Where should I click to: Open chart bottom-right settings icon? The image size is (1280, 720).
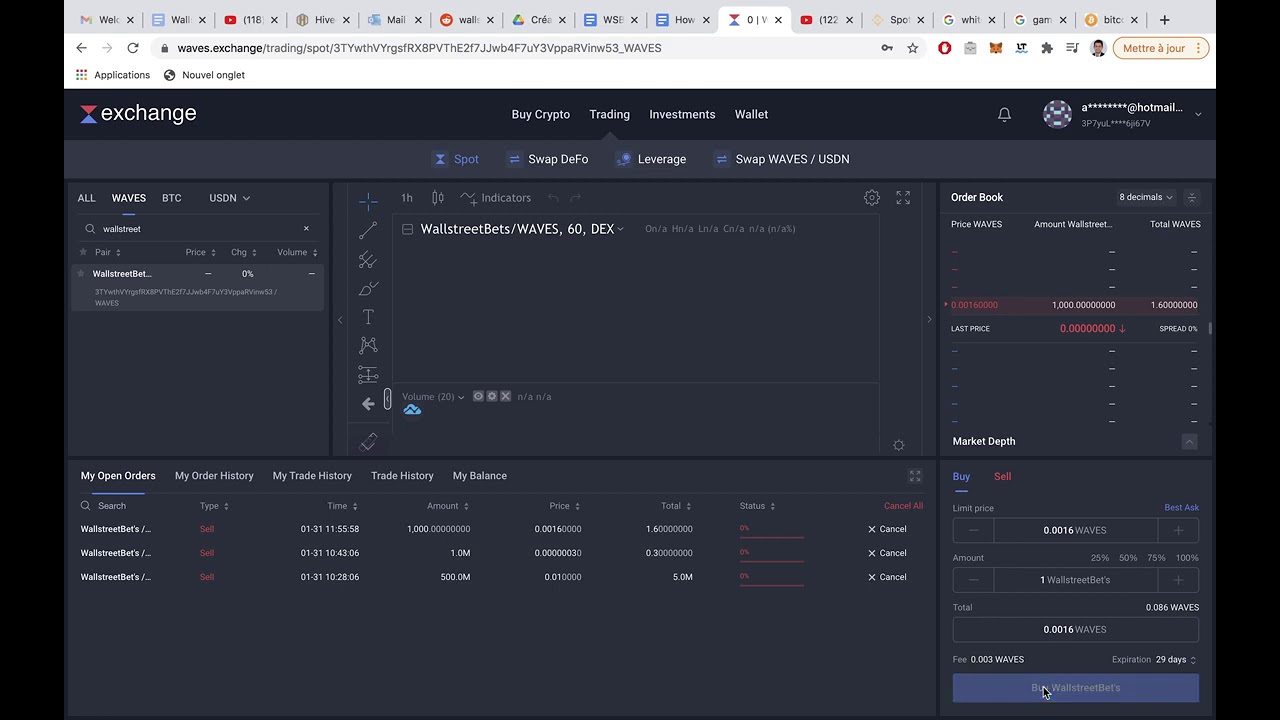point(898,445)
